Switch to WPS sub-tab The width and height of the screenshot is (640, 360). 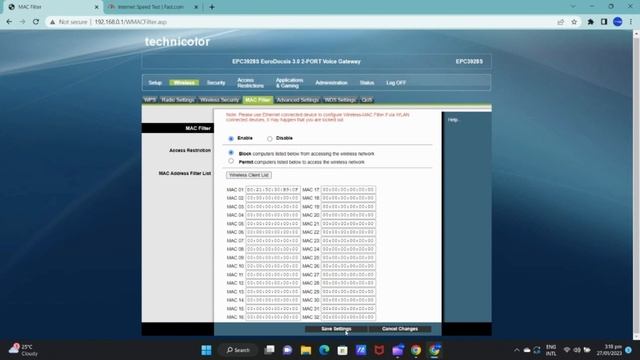[150, 100]
